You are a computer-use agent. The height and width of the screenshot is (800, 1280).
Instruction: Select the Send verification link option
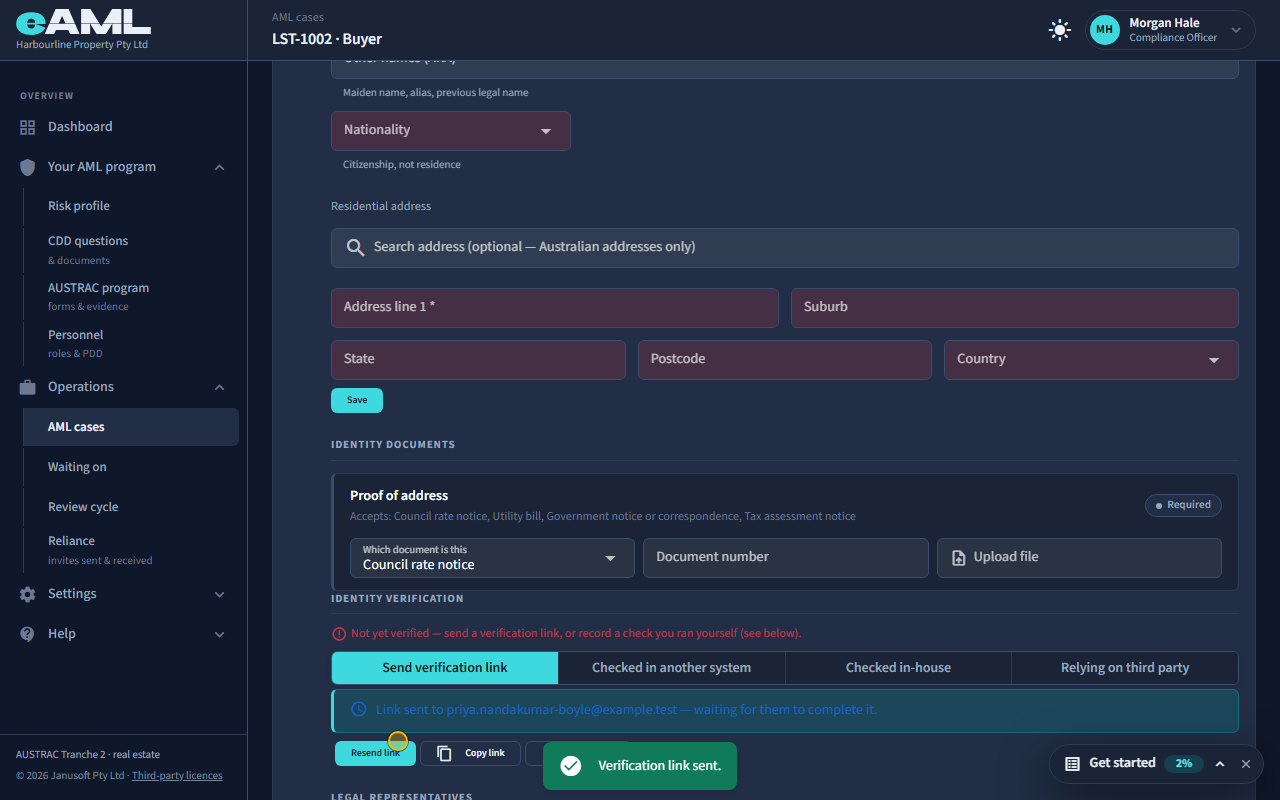[x=445, y=668]
